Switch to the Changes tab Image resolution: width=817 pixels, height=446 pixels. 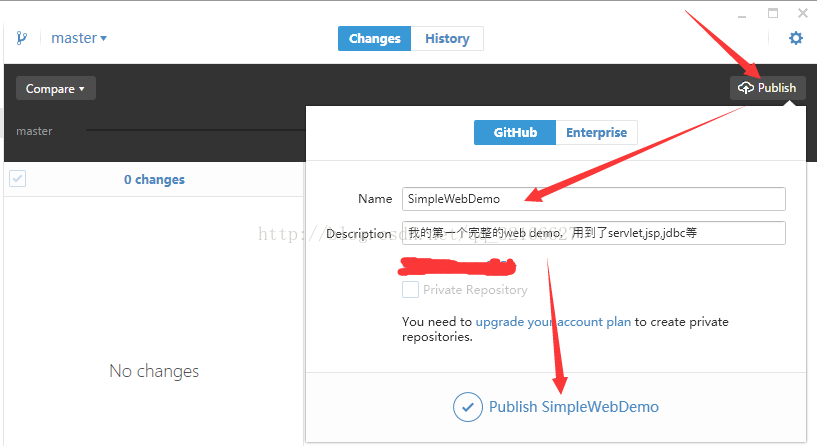click(375, 39)
